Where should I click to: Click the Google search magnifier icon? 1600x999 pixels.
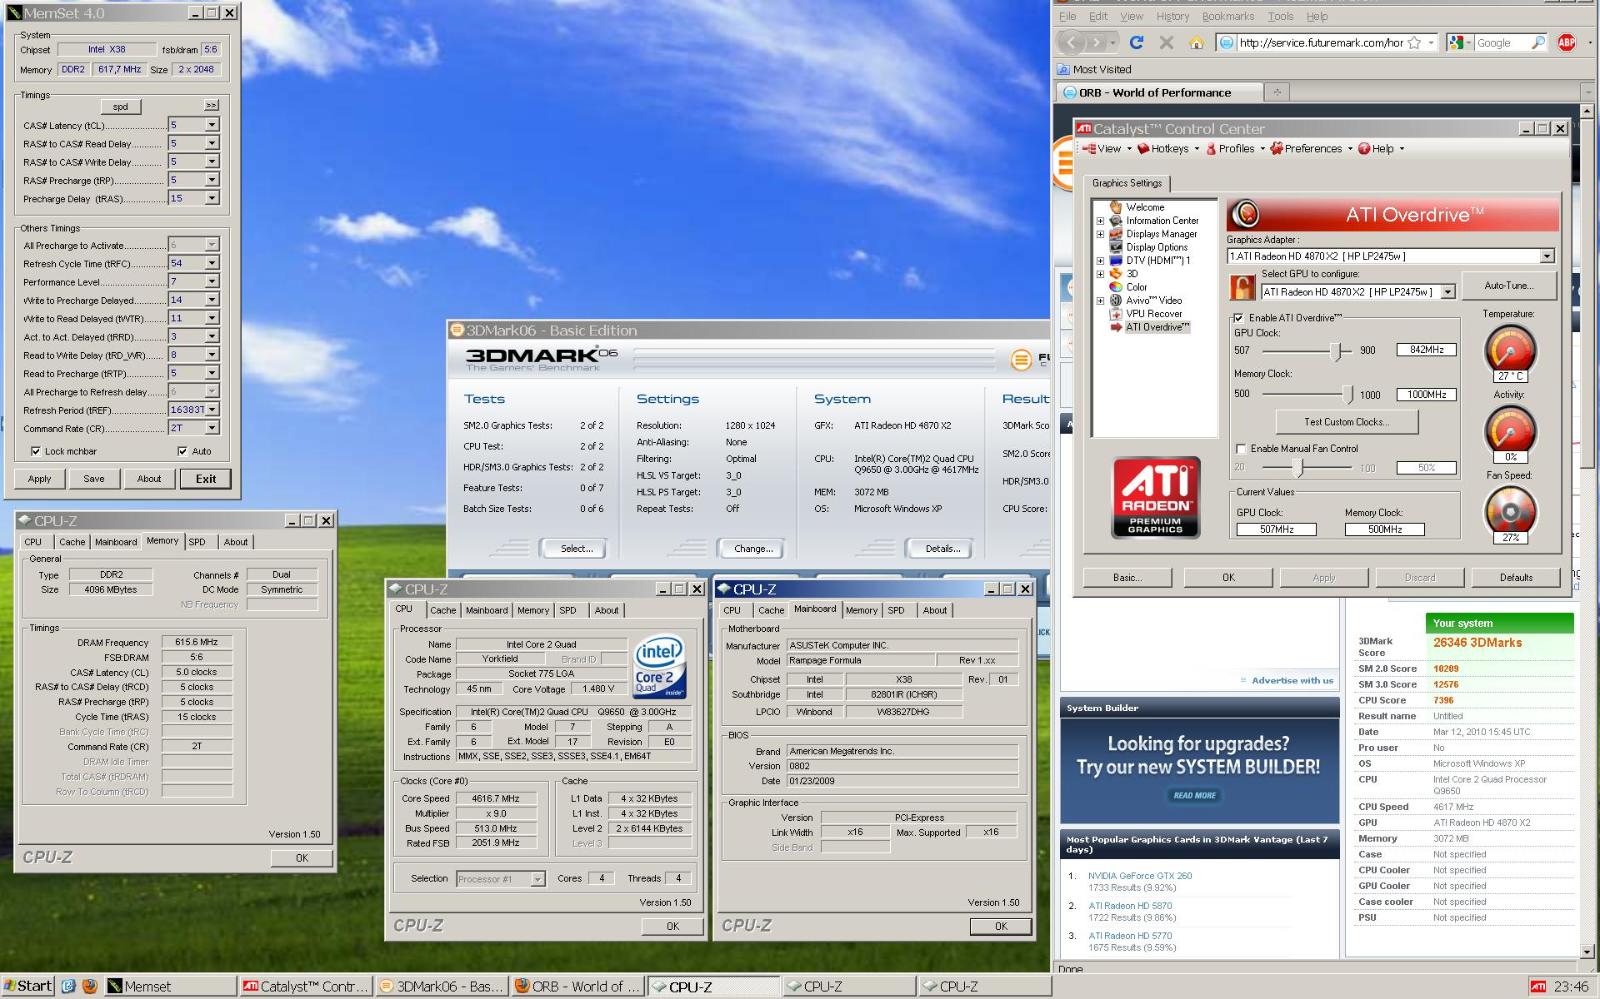[1538, 42]
